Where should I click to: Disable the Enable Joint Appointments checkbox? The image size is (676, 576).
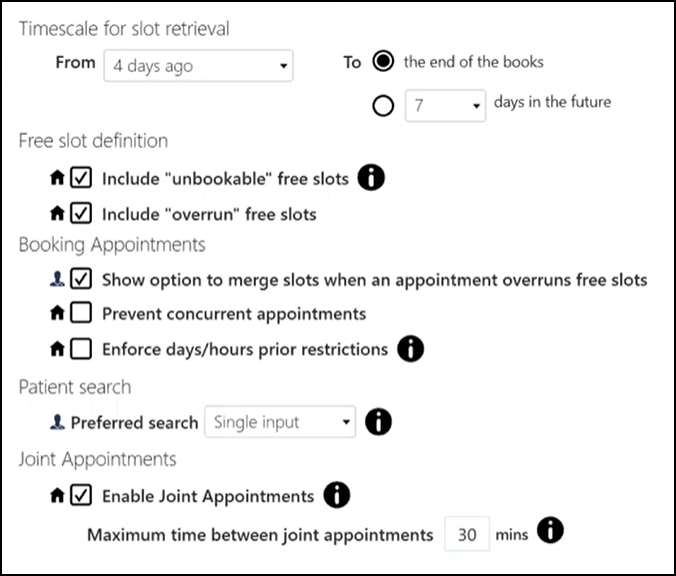(x=82, y=495)
